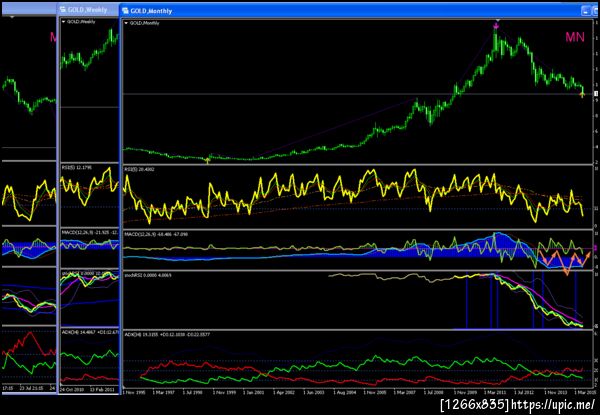Click the chart icon in GOLD,Monthly title bar
This screenshot has width=600, height=415.
point(125,11)
